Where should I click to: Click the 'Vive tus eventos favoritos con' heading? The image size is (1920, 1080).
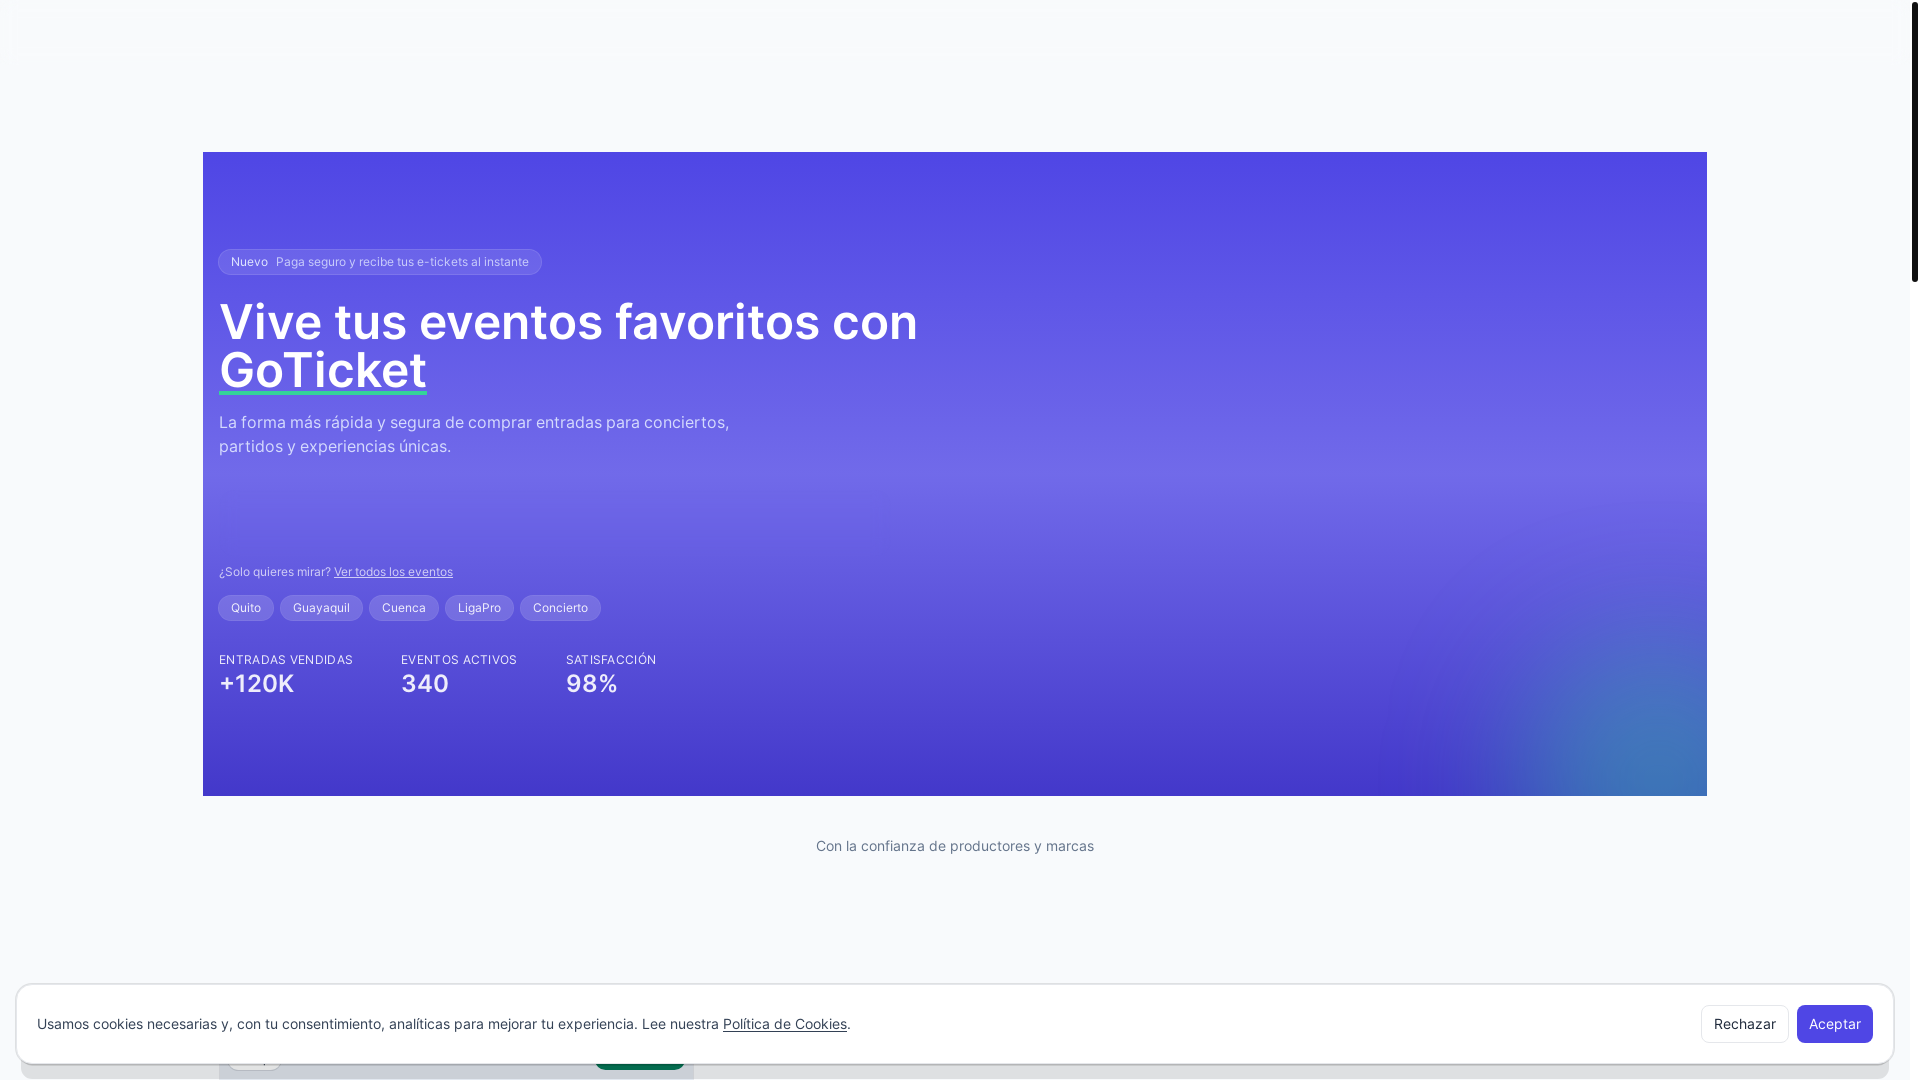pyautogui.click(x=568, y=322)
